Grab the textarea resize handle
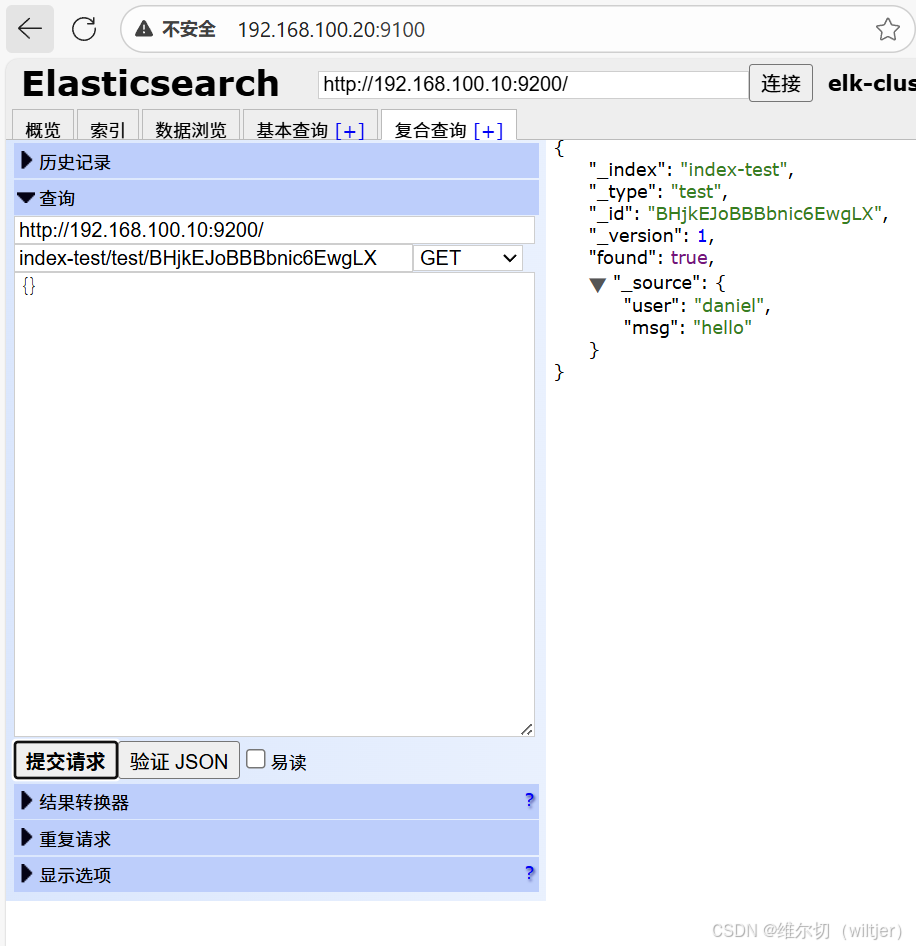This screenshot has width=916, height=946. 527,729
